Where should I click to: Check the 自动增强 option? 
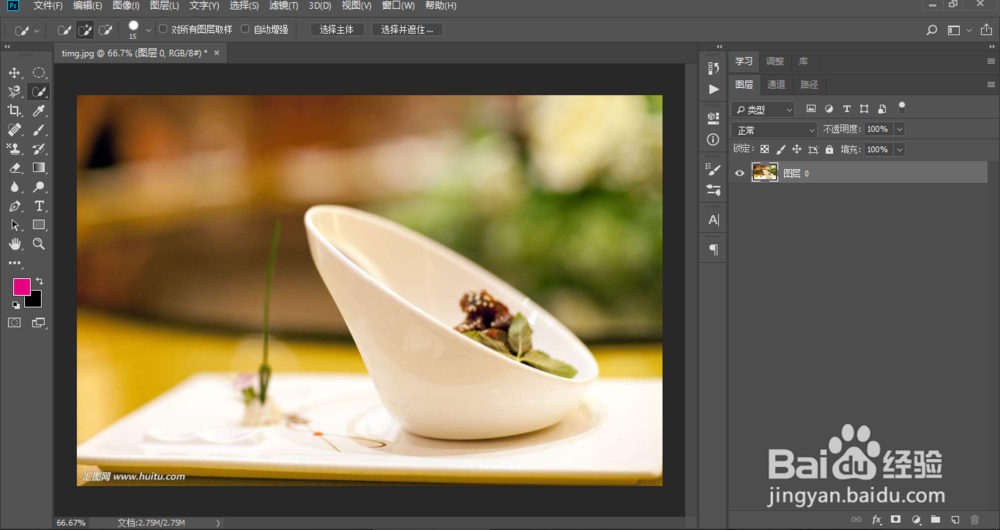coord(246,30)
